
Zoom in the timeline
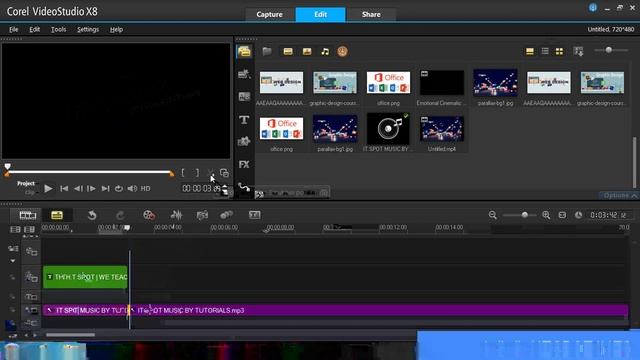pyautogui.click(x=546, y=215)
